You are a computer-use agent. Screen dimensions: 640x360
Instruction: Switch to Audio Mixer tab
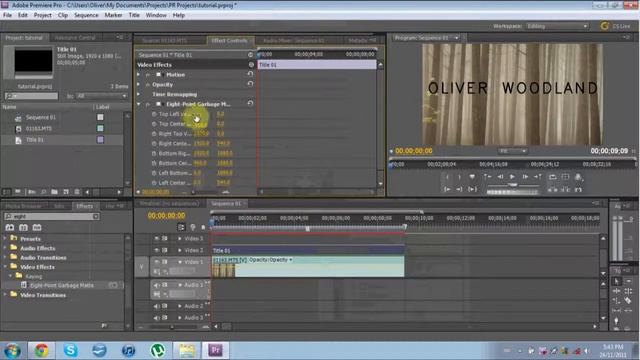(x=294, y=40)
